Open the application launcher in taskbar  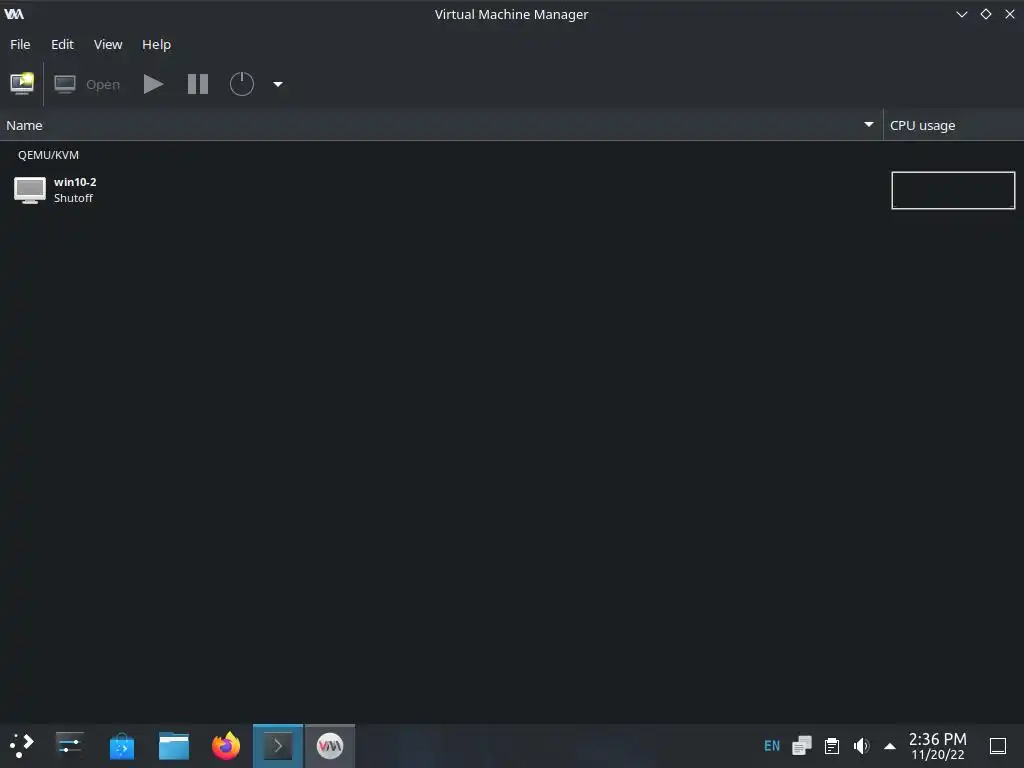click(x=22, y=746)
